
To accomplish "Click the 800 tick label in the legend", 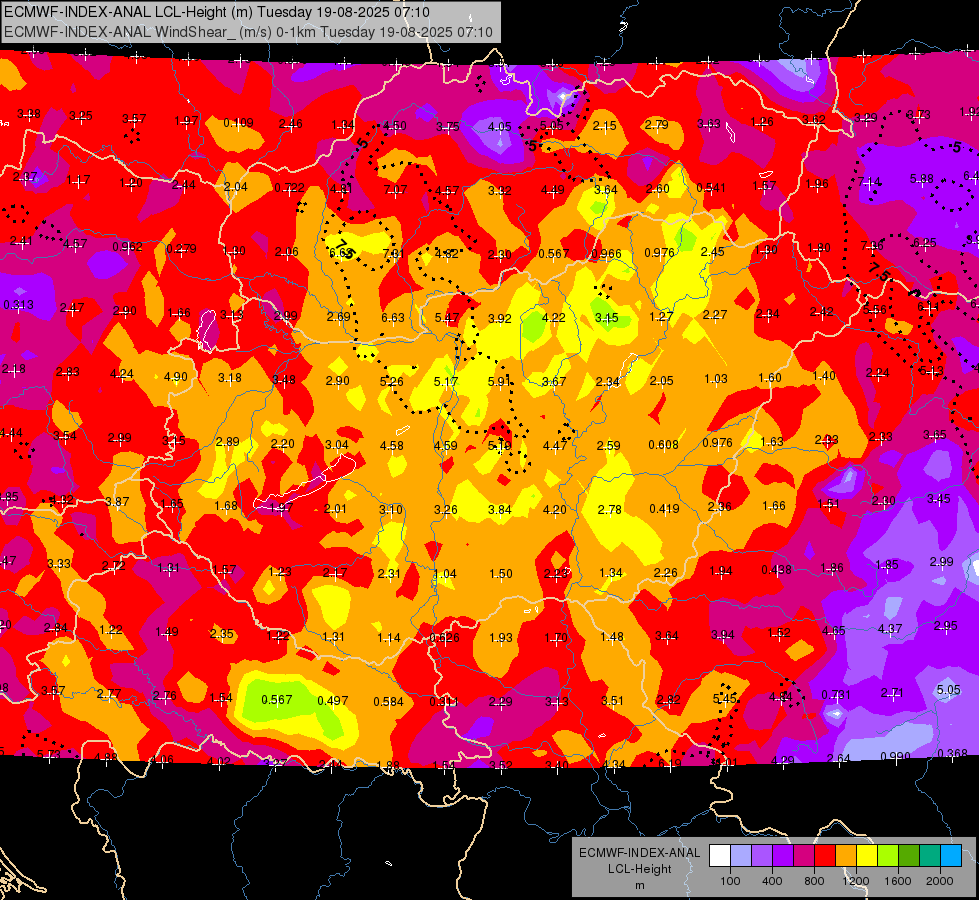I will 814,881.
